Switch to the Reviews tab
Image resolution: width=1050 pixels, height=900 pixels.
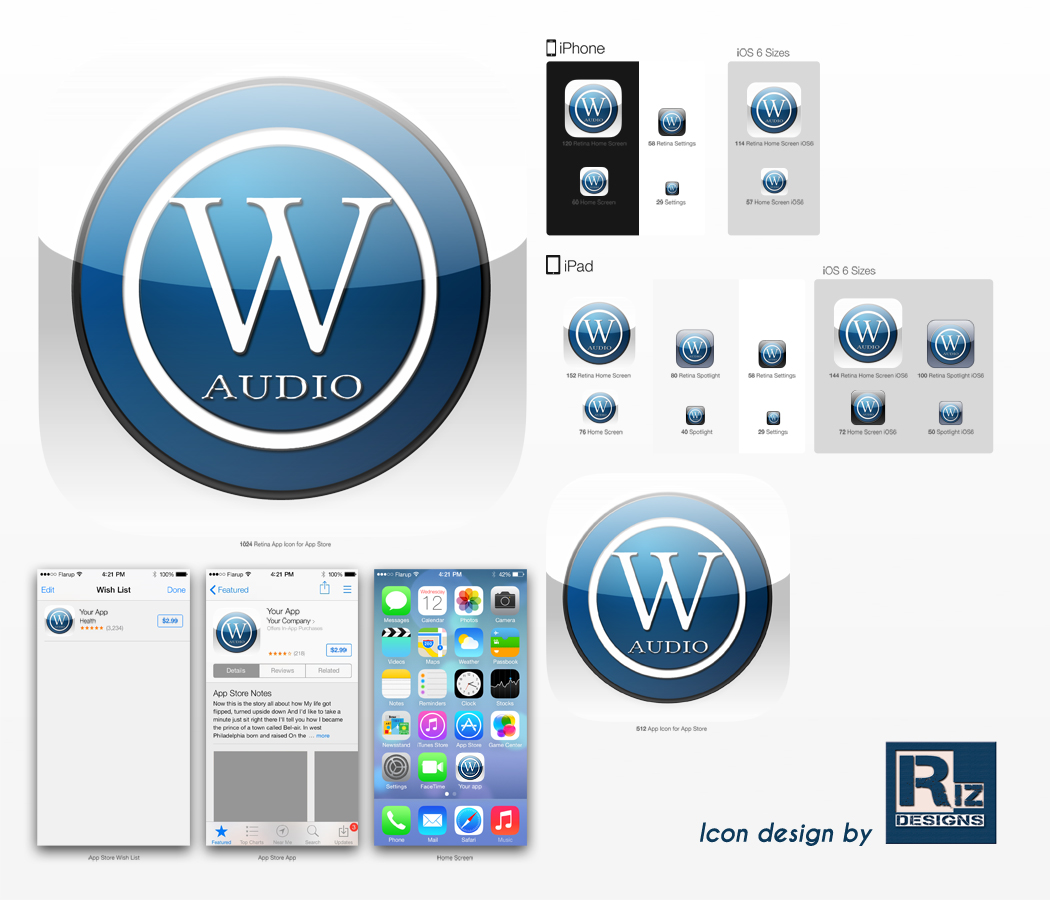[x=282, y=671]
